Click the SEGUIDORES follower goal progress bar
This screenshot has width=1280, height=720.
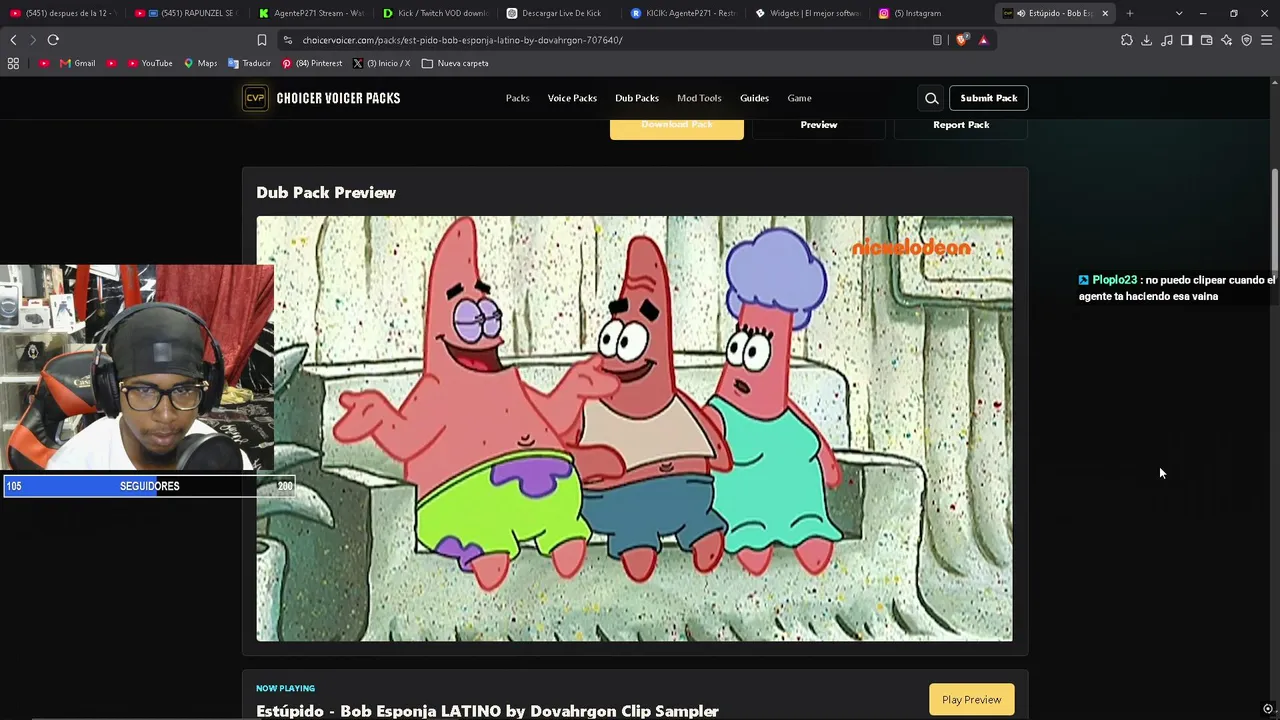pyautogui.click(x=149, y=486)
